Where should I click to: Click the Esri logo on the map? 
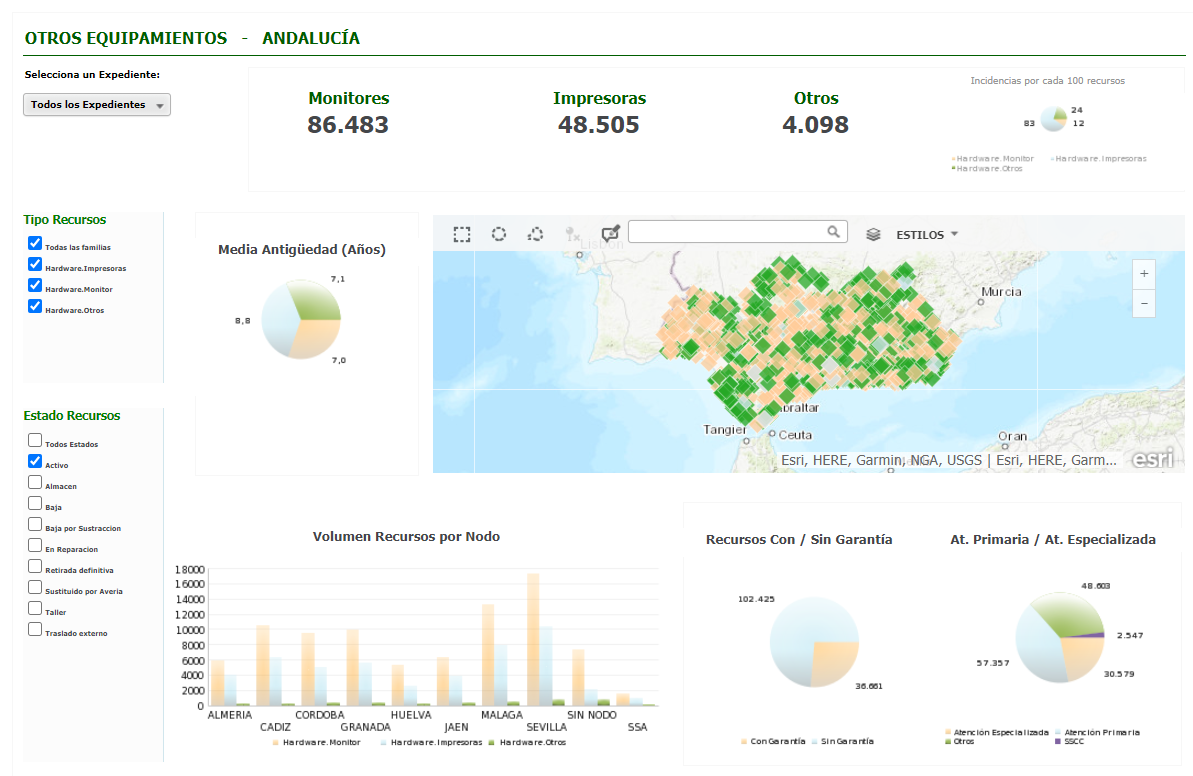coord(1153,459)
